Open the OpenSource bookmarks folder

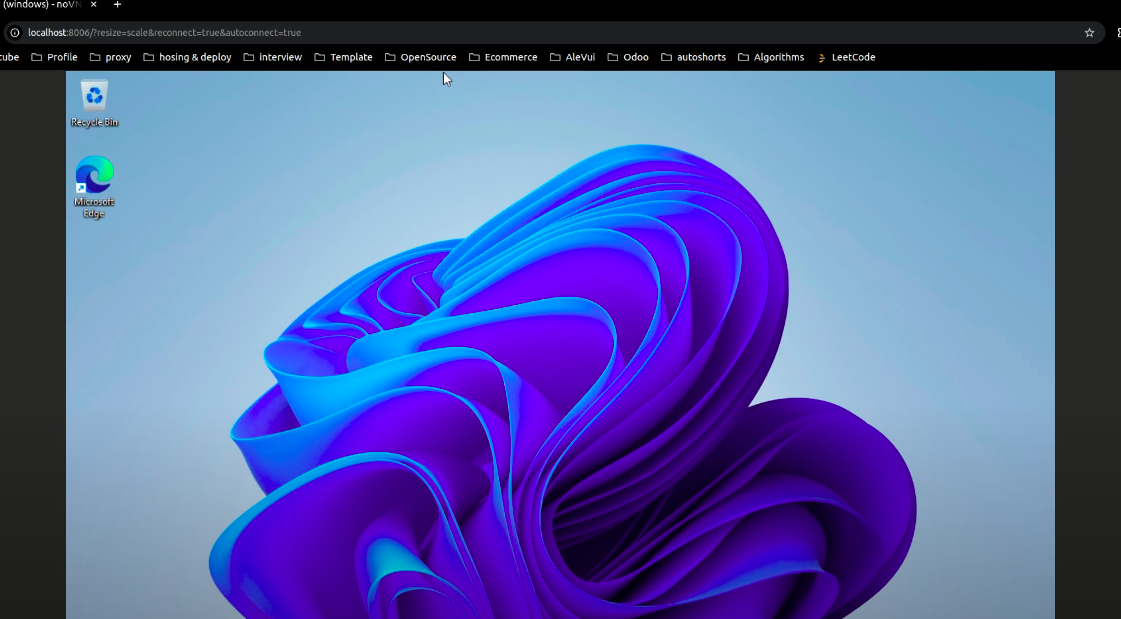[420, 57]
